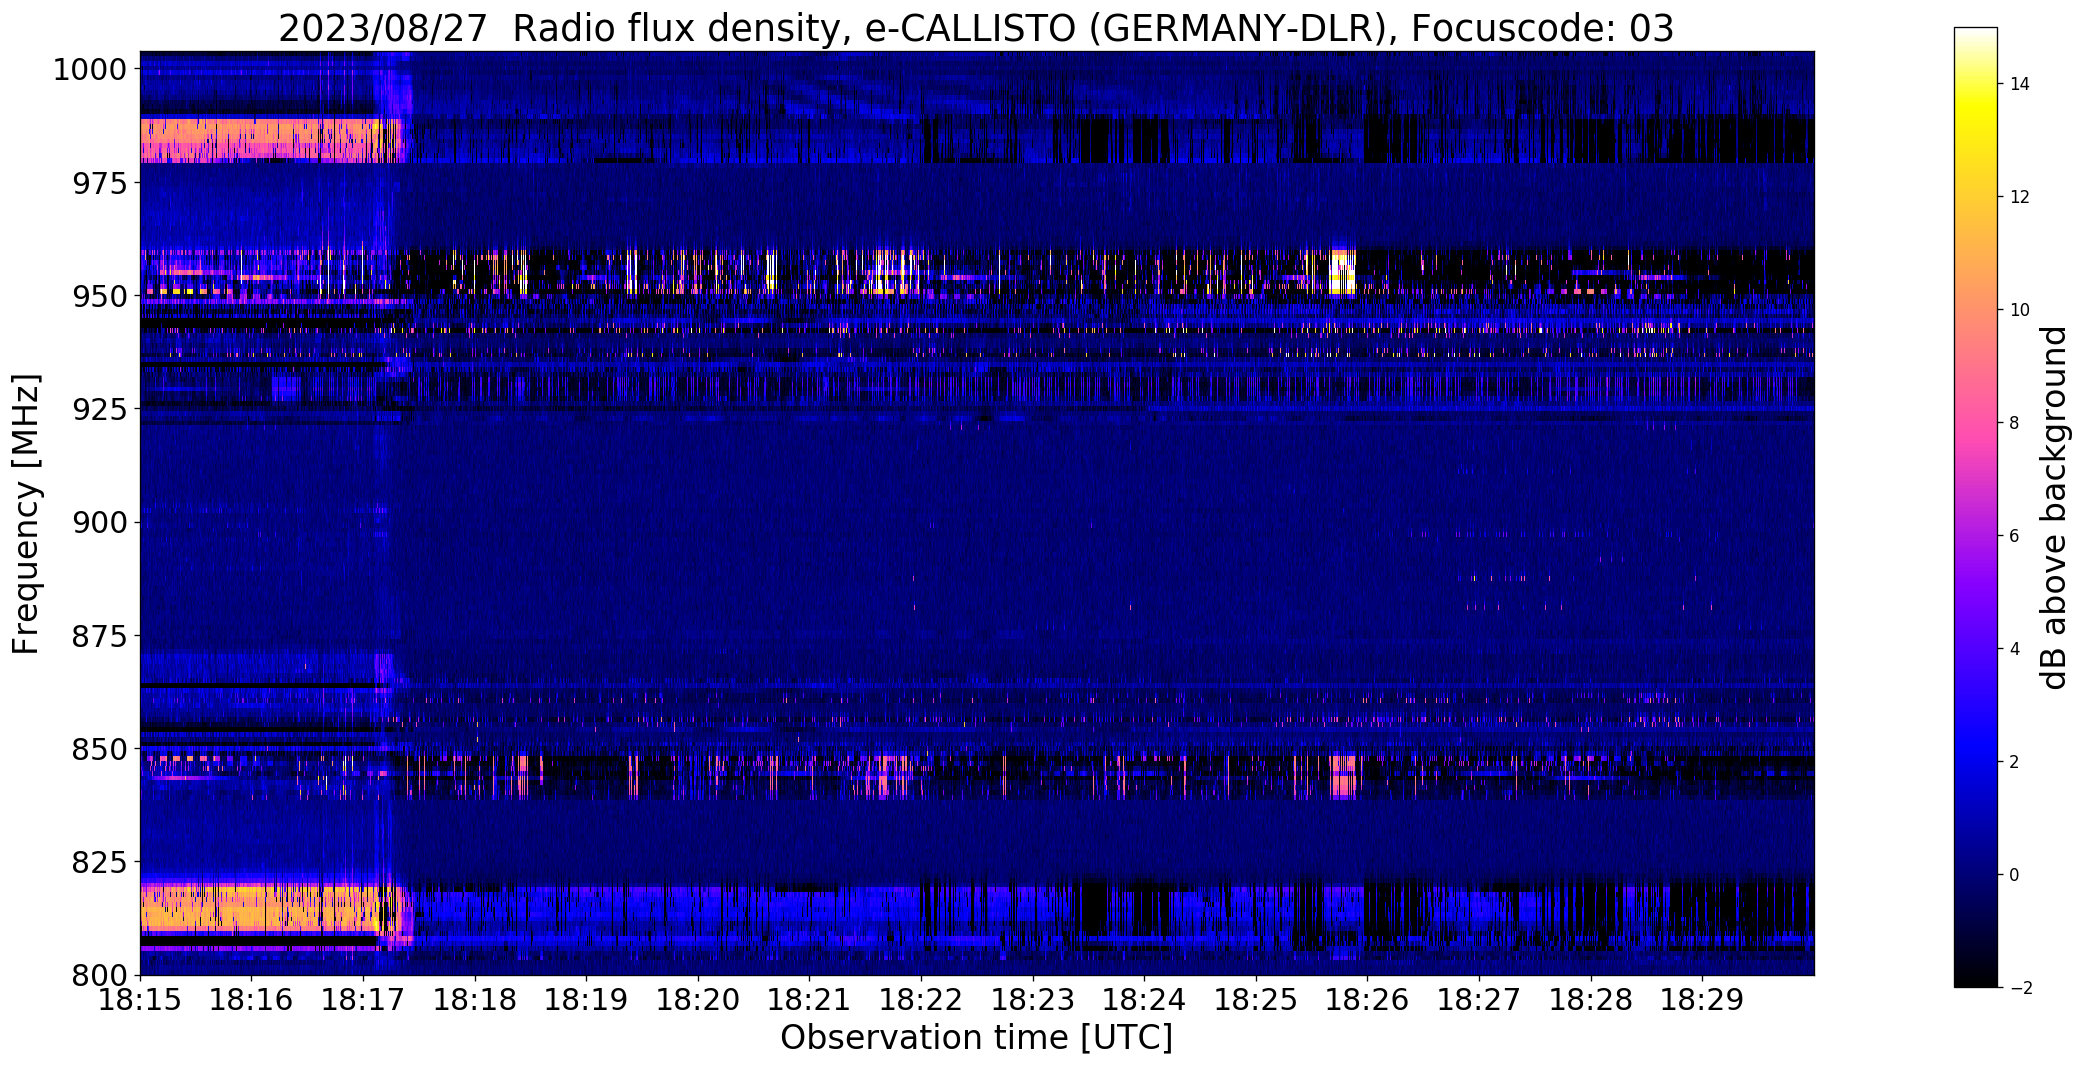Click the colorbar tick label 2
Screen dimensions: 2085x1067
click(2015, 762)
